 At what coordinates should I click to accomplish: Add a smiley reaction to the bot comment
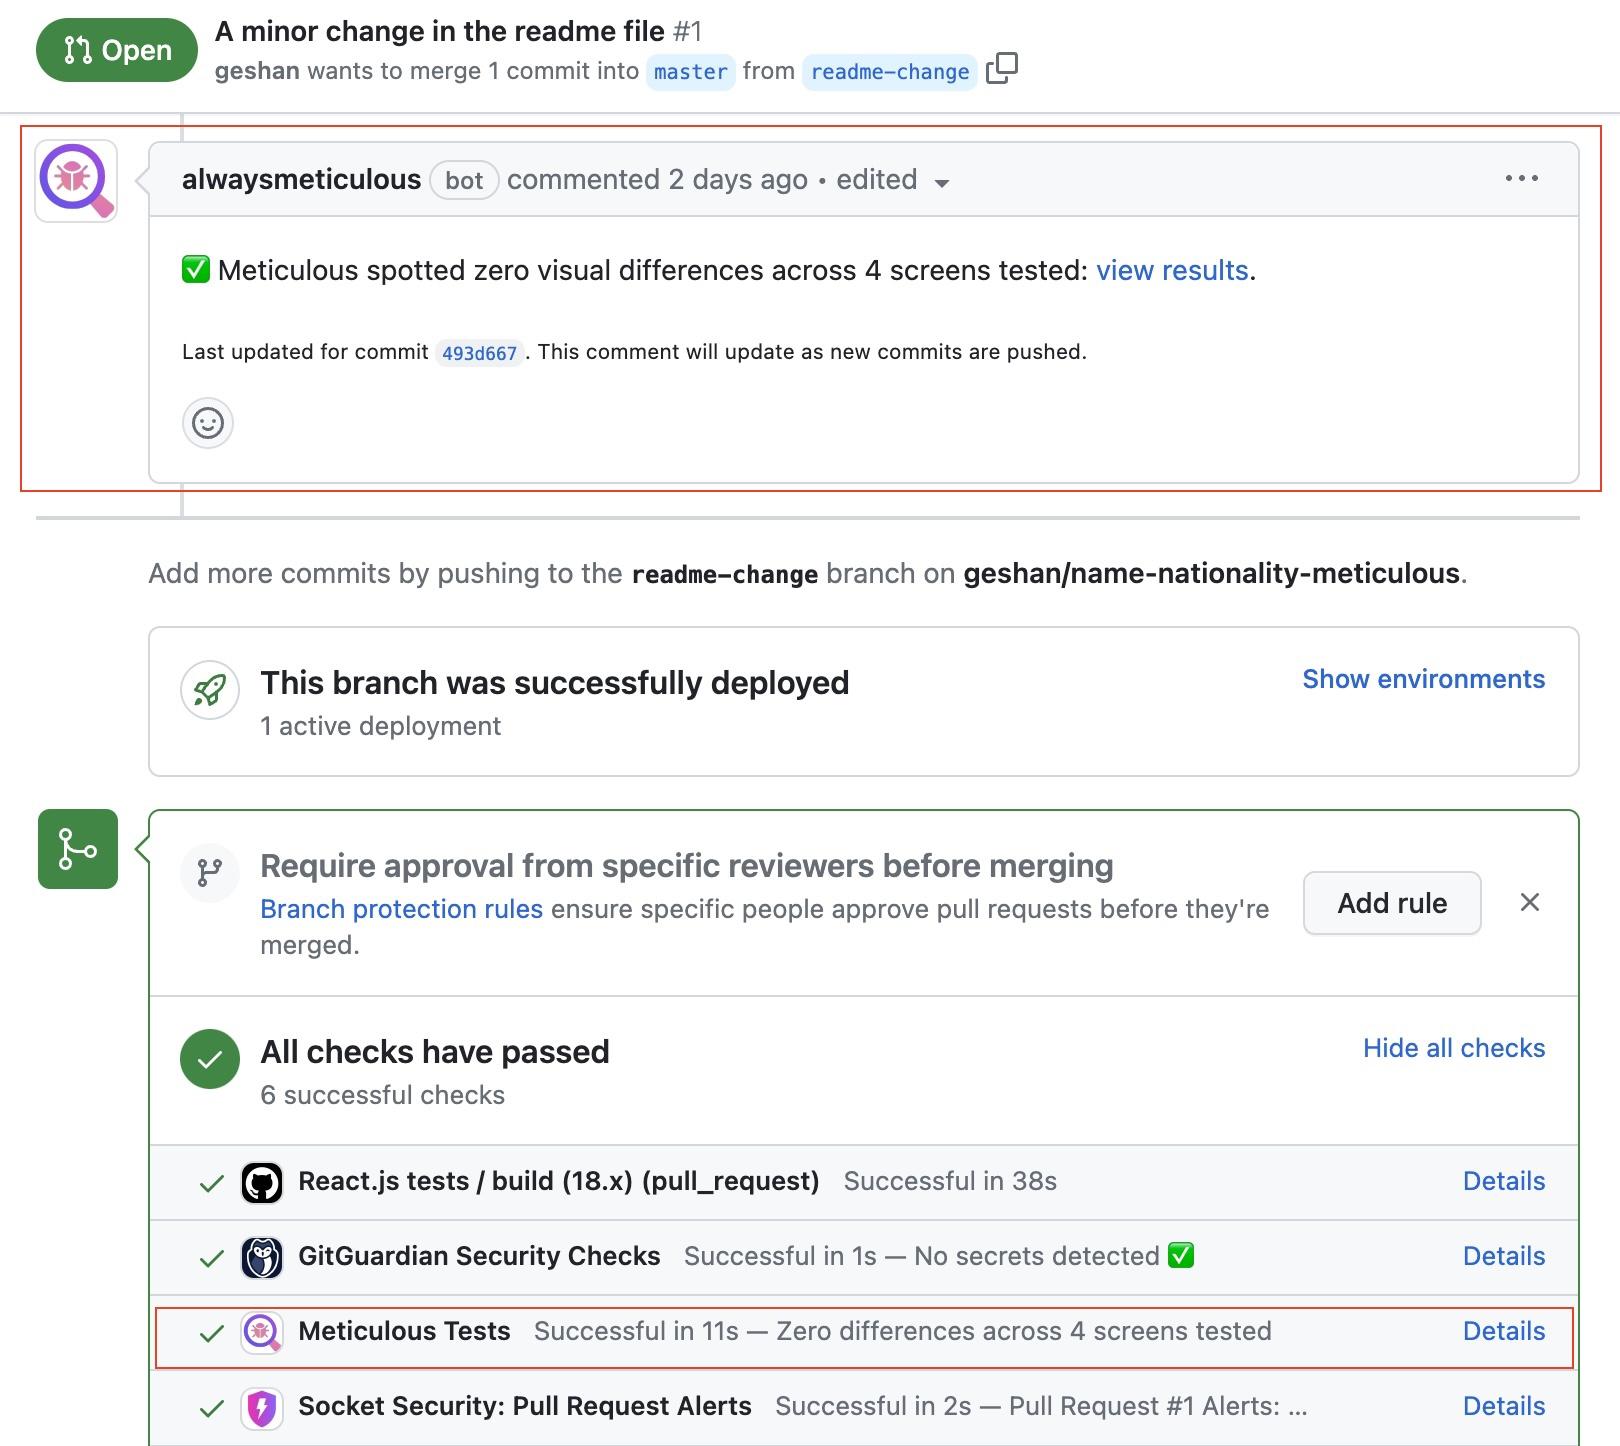point(208,423)
